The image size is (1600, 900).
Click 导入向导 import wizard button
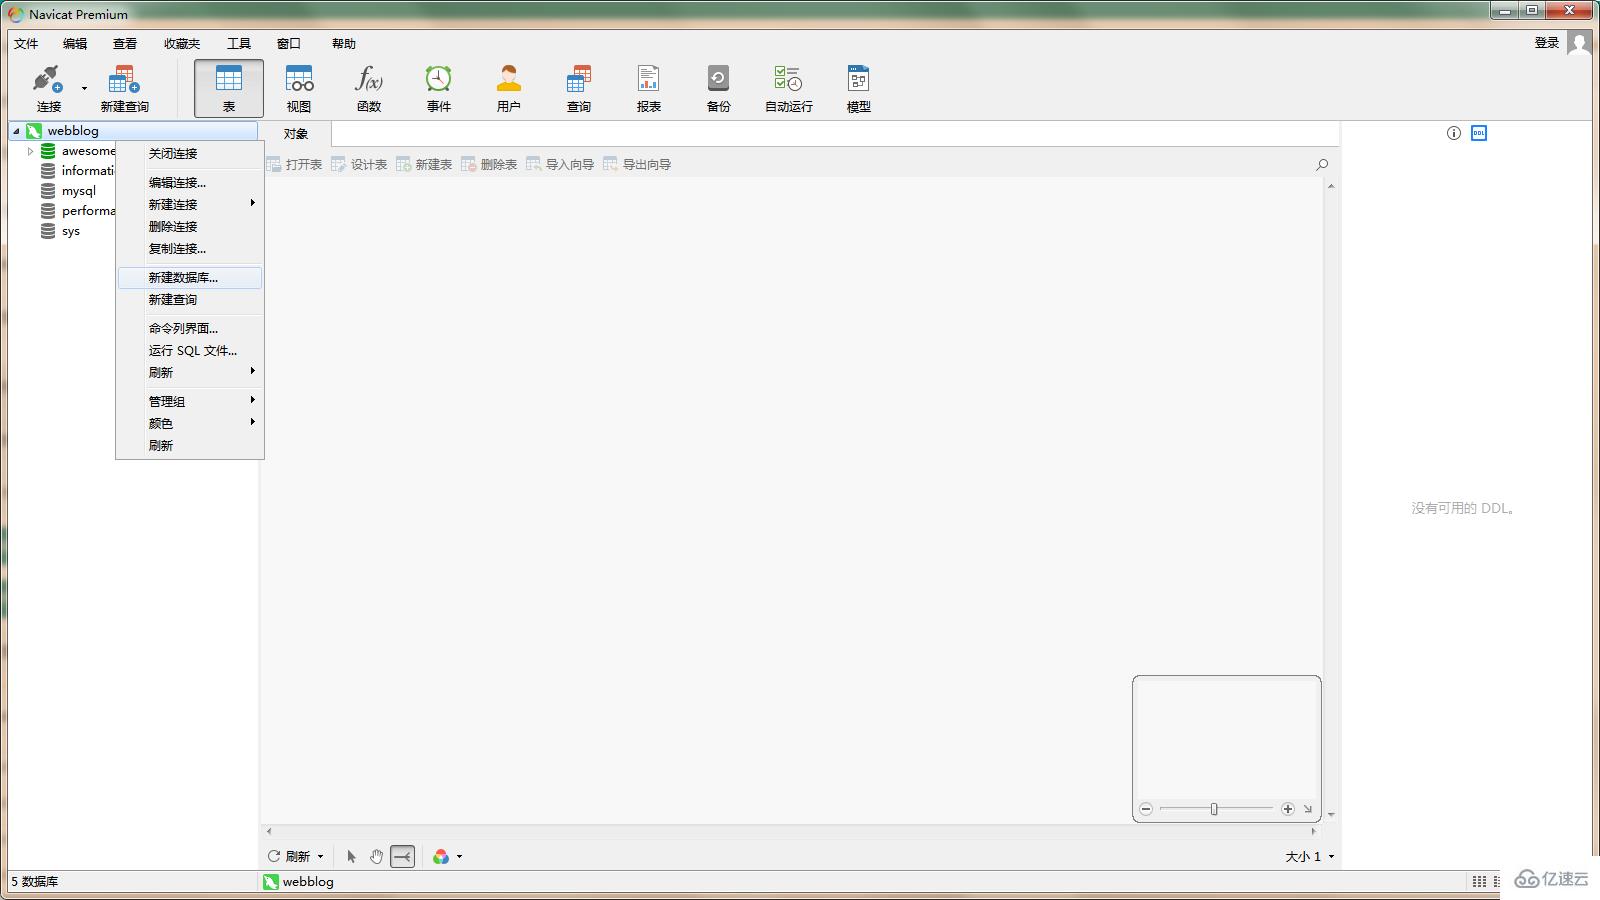(x=560, y=165)
